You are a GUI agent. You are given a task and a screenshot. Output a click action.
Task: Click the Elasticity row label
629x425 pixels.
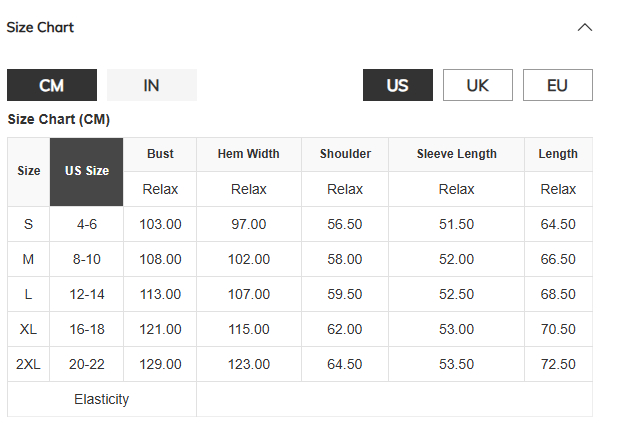tap(101, 399)
